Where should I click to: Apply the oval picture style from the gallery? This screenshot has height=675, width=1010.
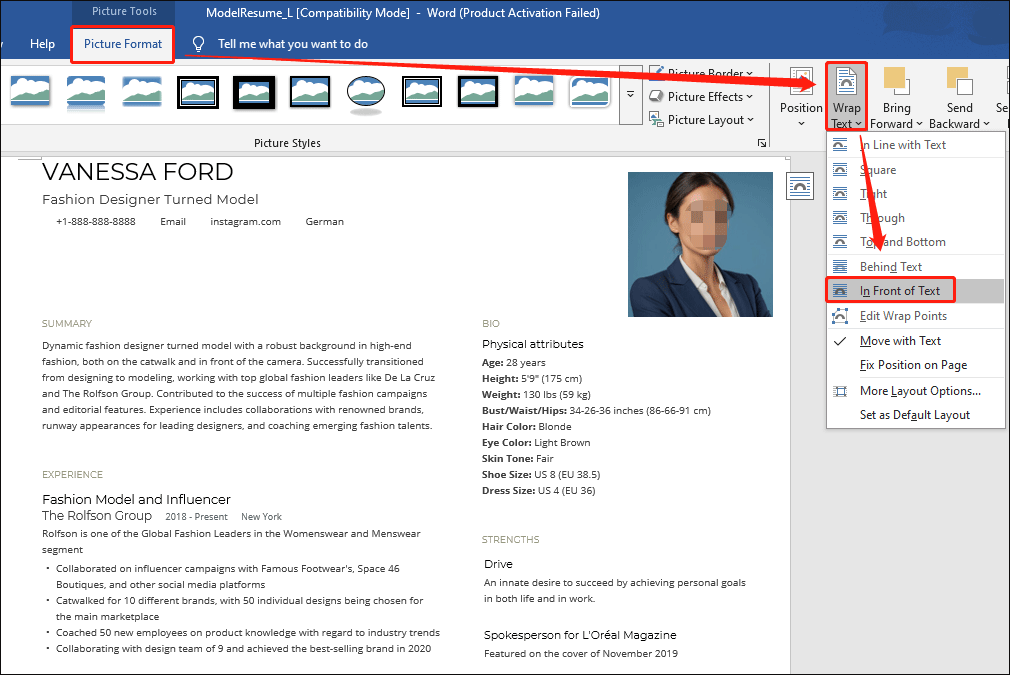pyautogui.click(x=365, y=91)
